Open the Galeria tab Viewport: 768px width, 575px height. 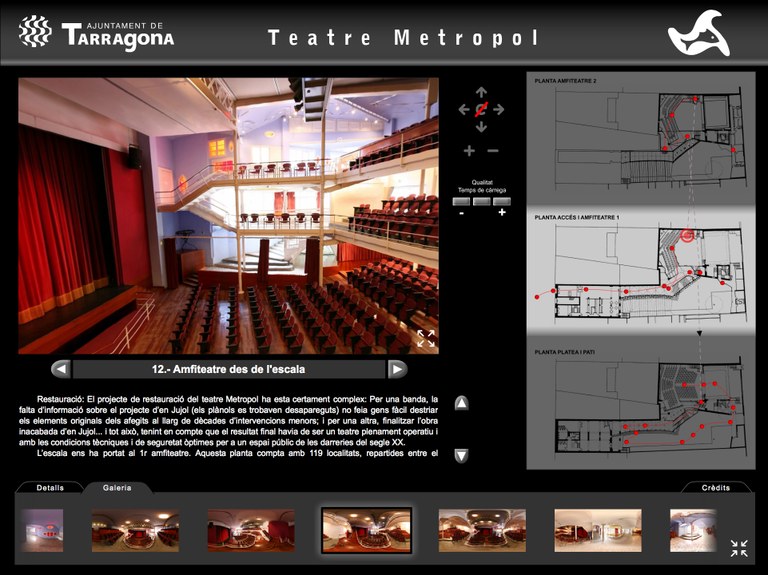[118, 488]
